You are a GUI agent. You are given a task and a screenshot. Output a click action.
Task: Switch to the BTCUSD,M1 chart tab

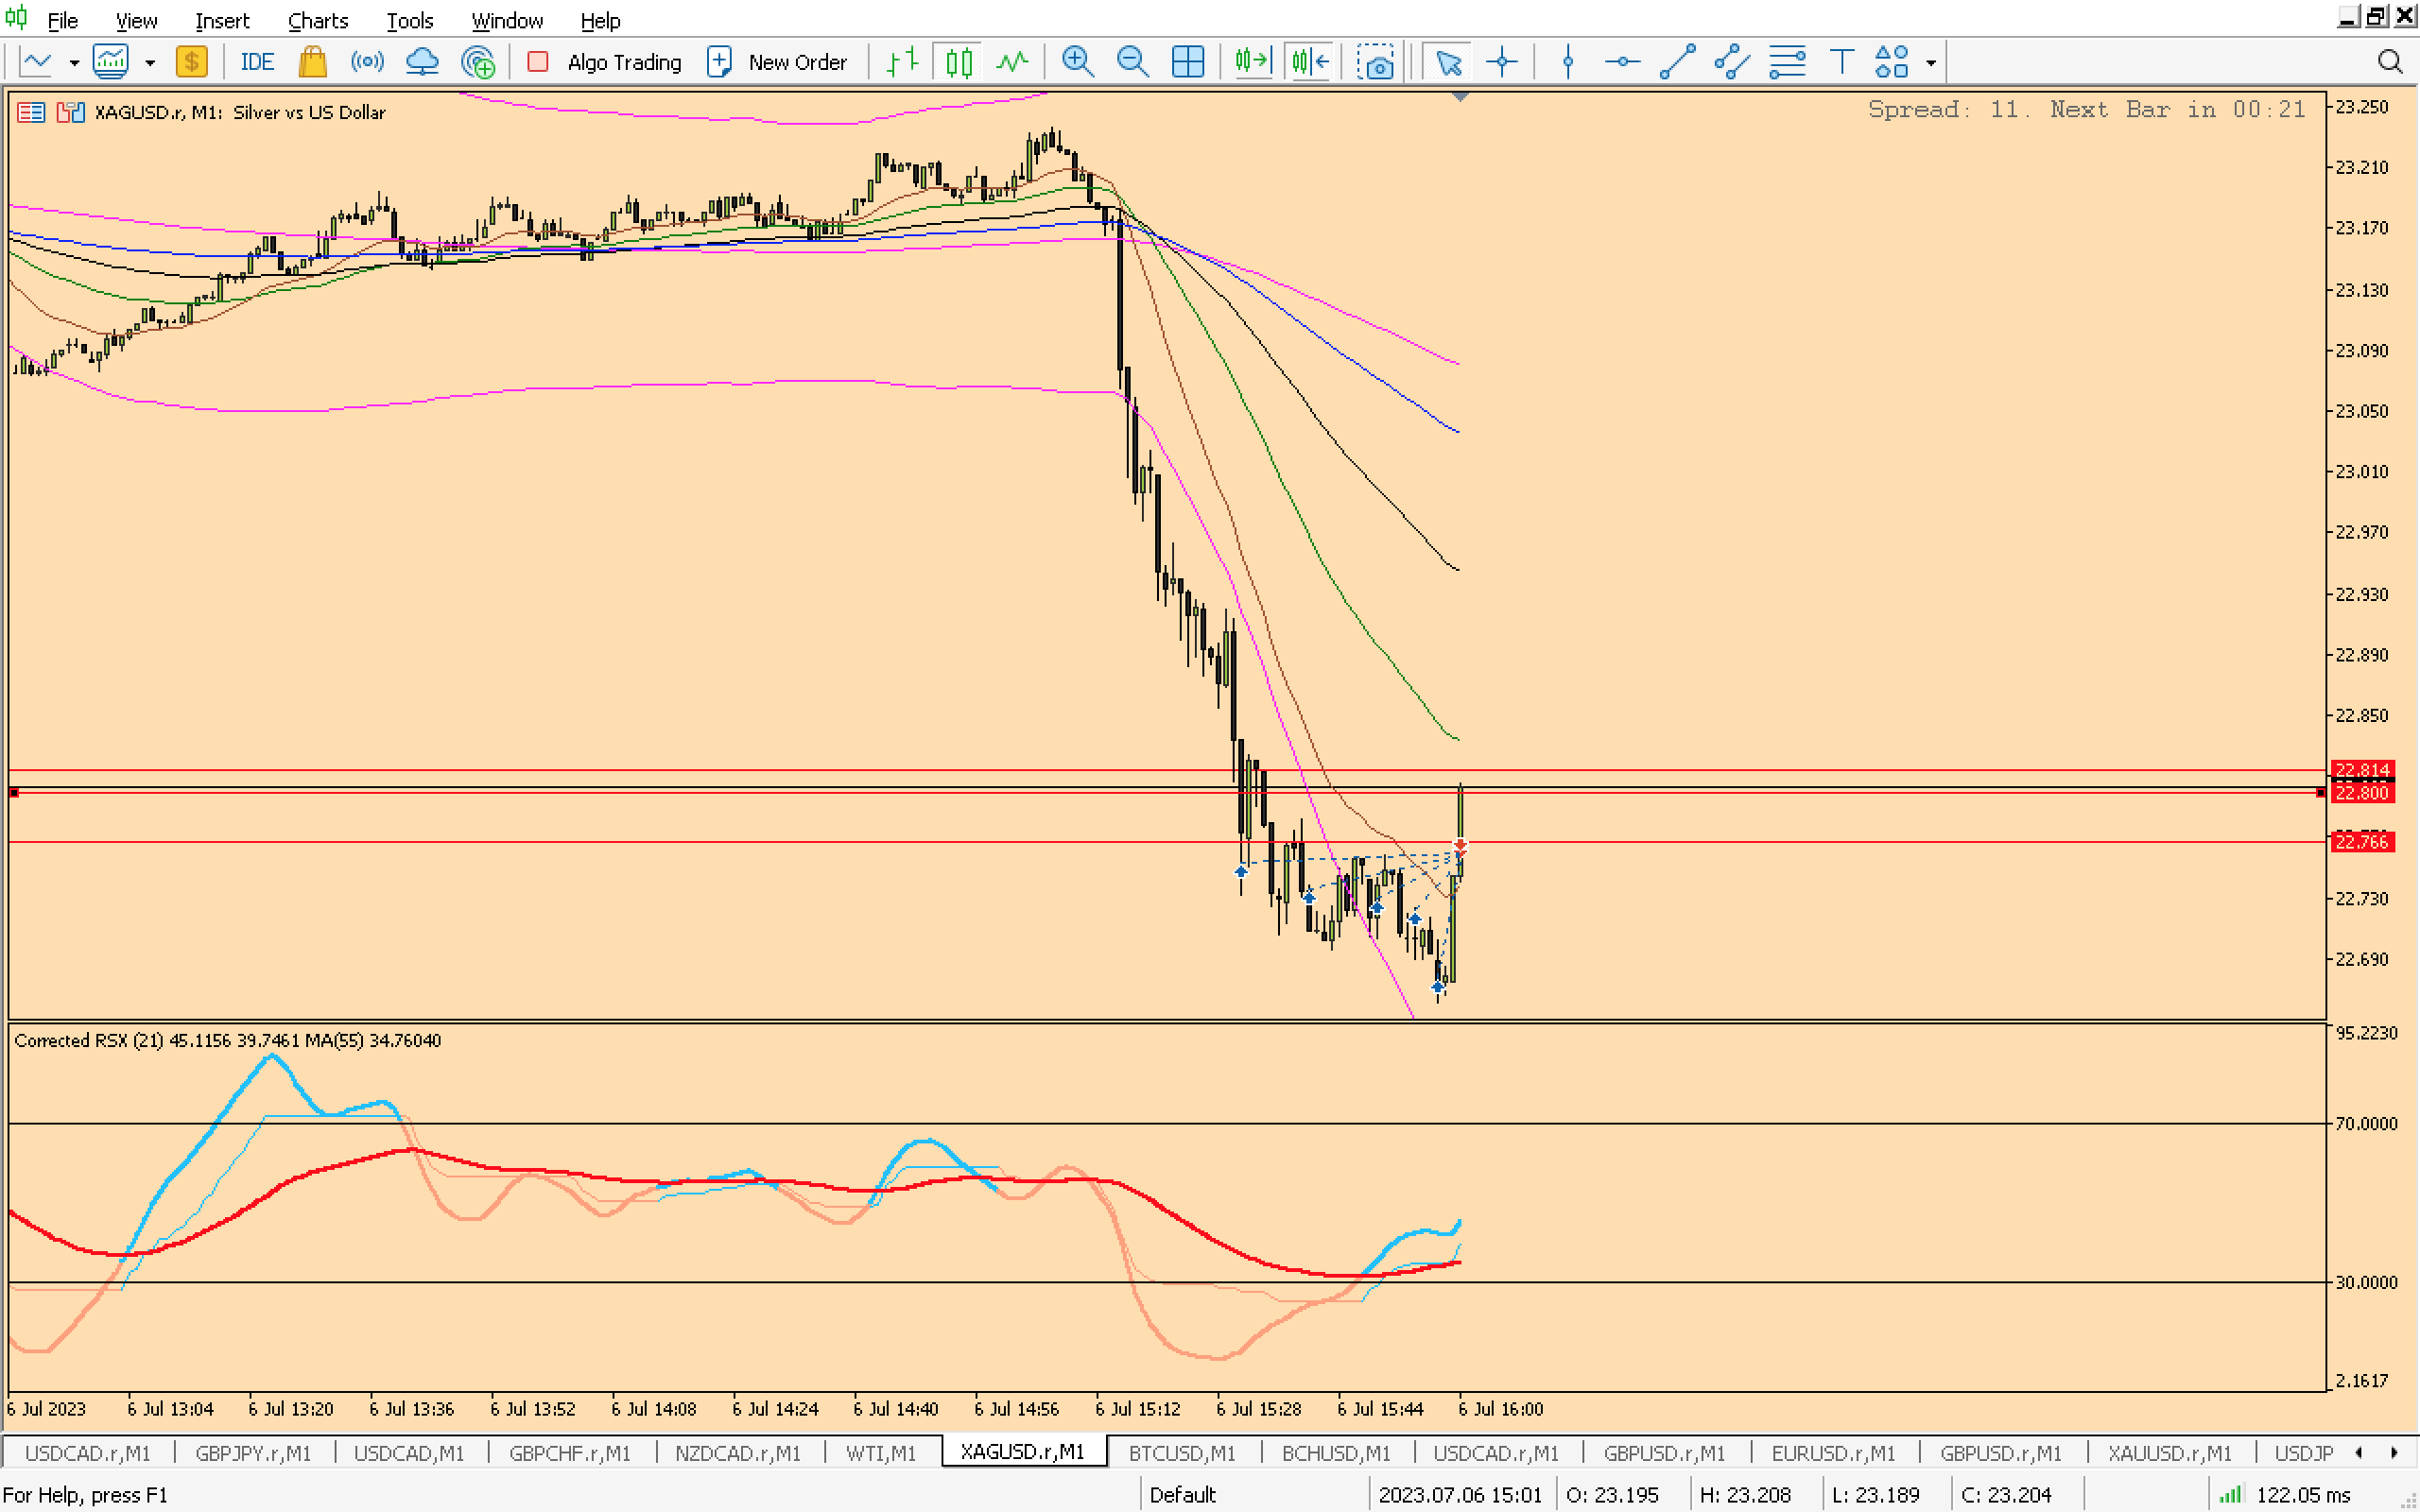tap(1181, 1452)
